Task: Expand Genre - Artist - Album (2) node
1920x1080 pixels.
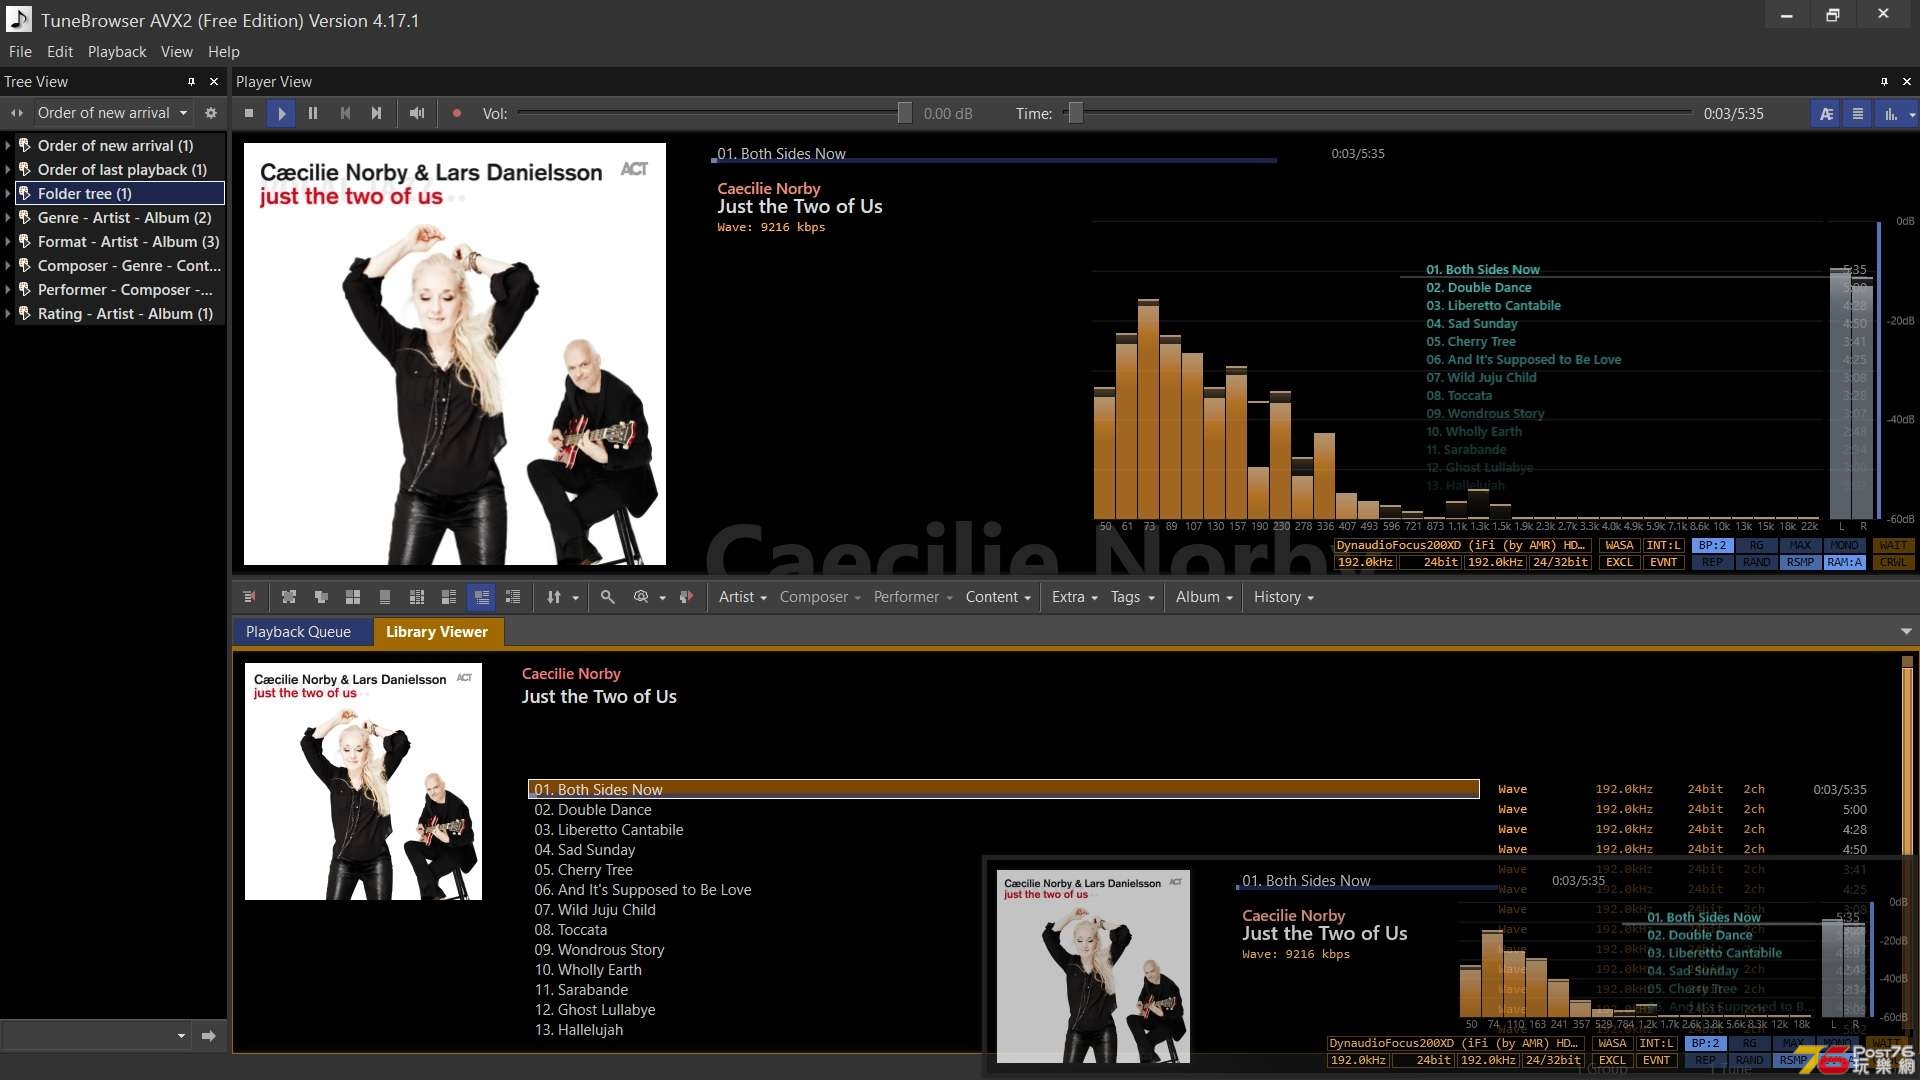Action: [x=8, y=218]
